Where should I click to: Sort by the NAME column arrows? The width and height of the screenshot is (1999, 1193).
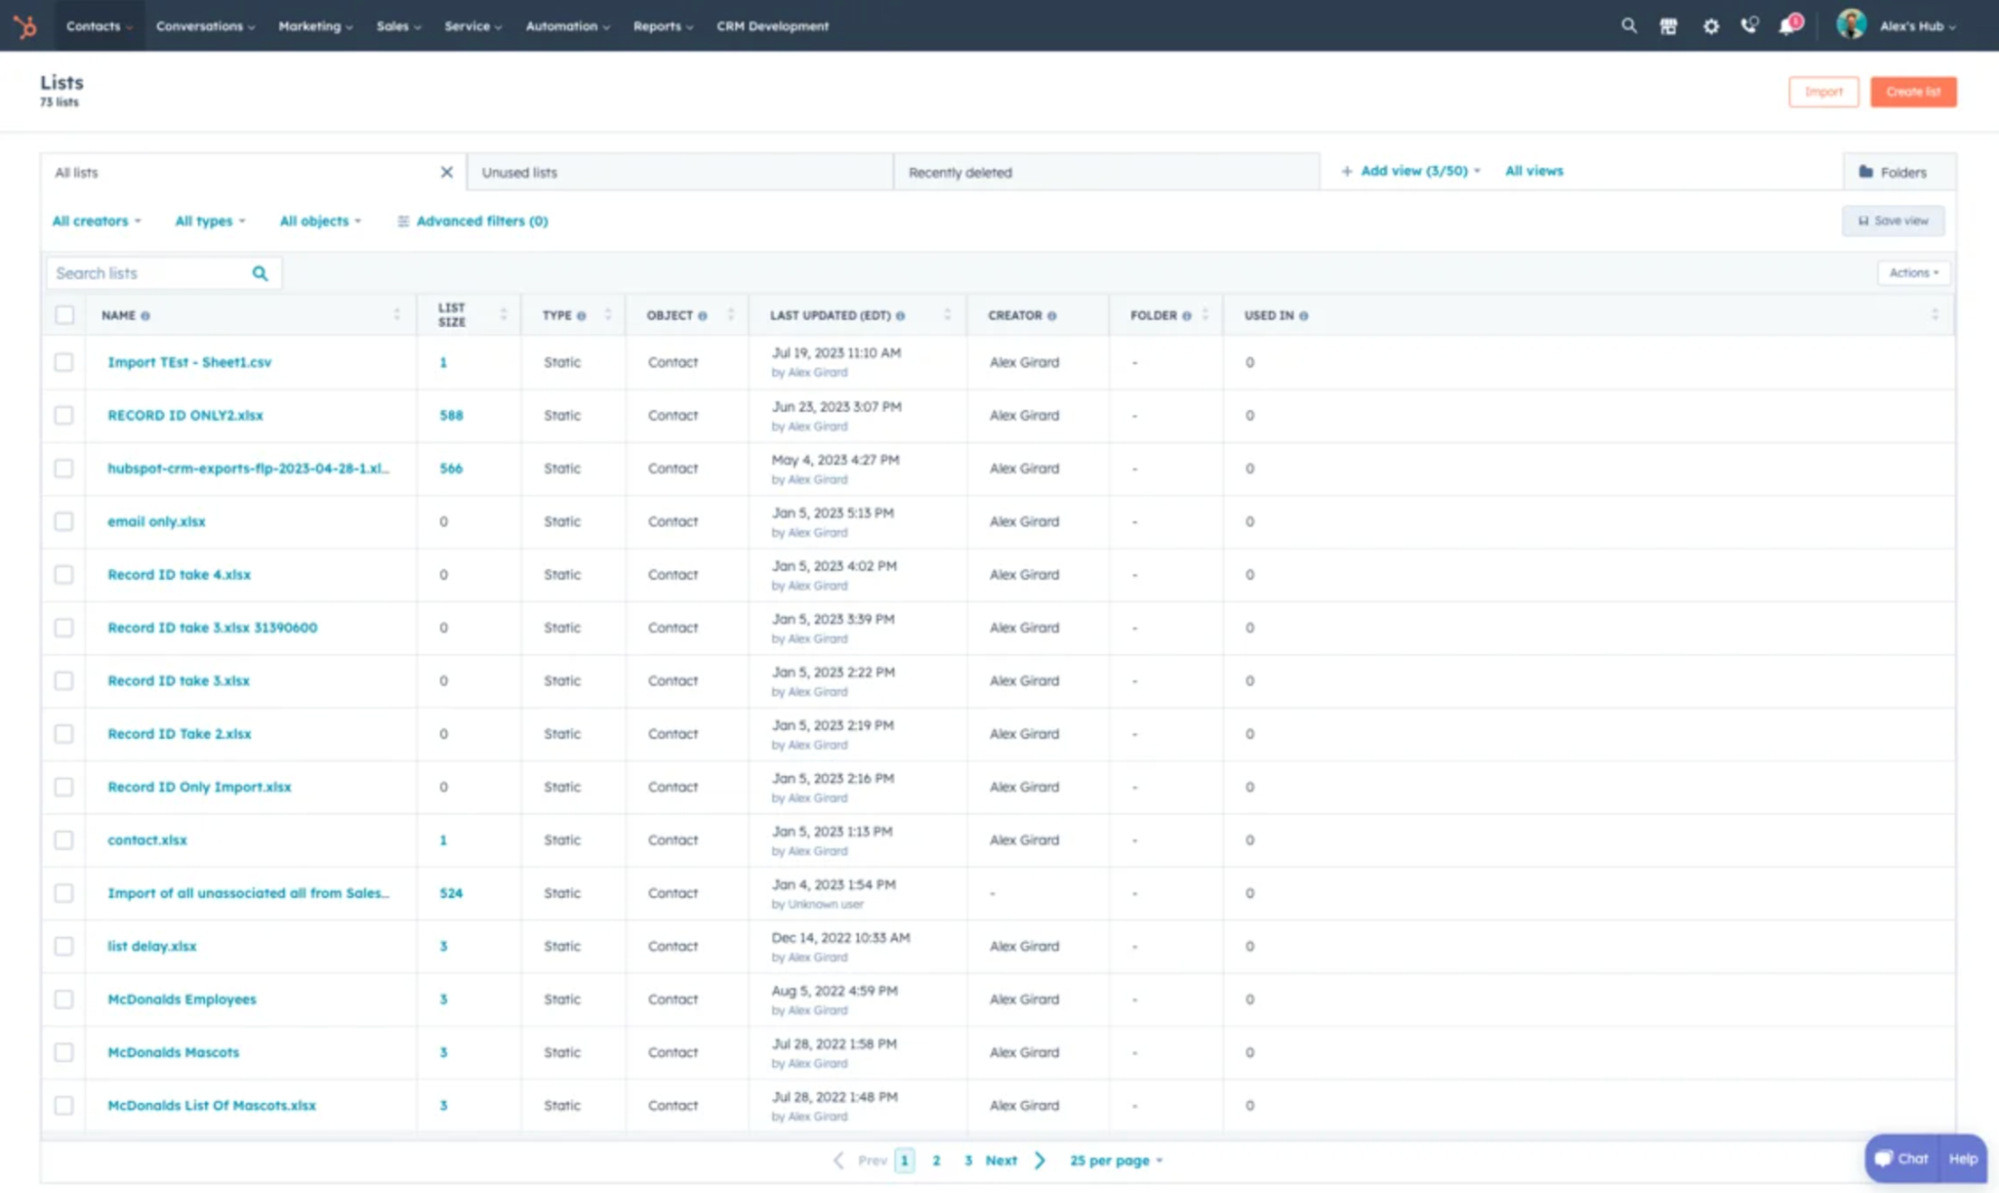pyautogui.click(x=397, y=315)
